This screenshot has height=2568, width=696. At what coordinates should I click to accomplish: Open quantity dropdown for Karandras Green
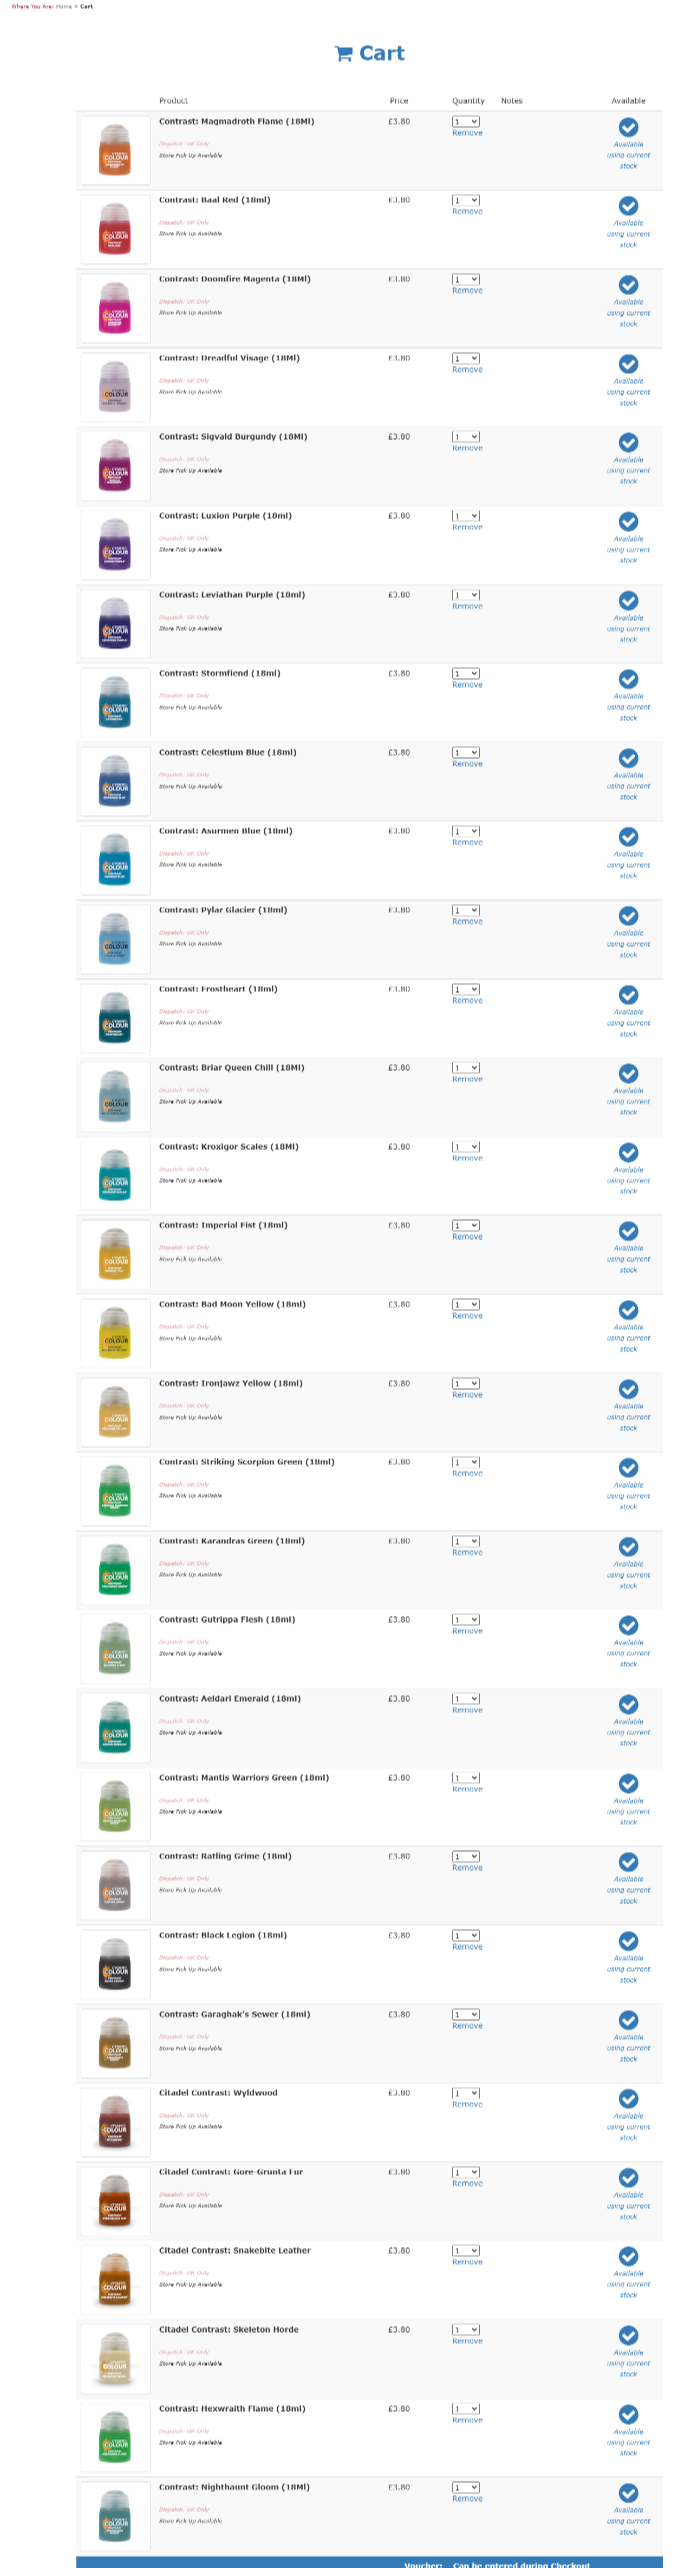click(465, 1541)
